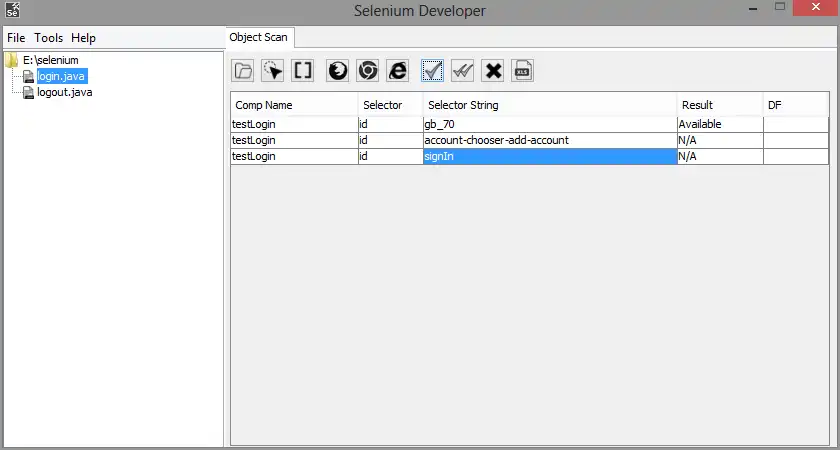Click the Result column header
840x450 pixels.
pyautogui.click(x=720, y=105)
